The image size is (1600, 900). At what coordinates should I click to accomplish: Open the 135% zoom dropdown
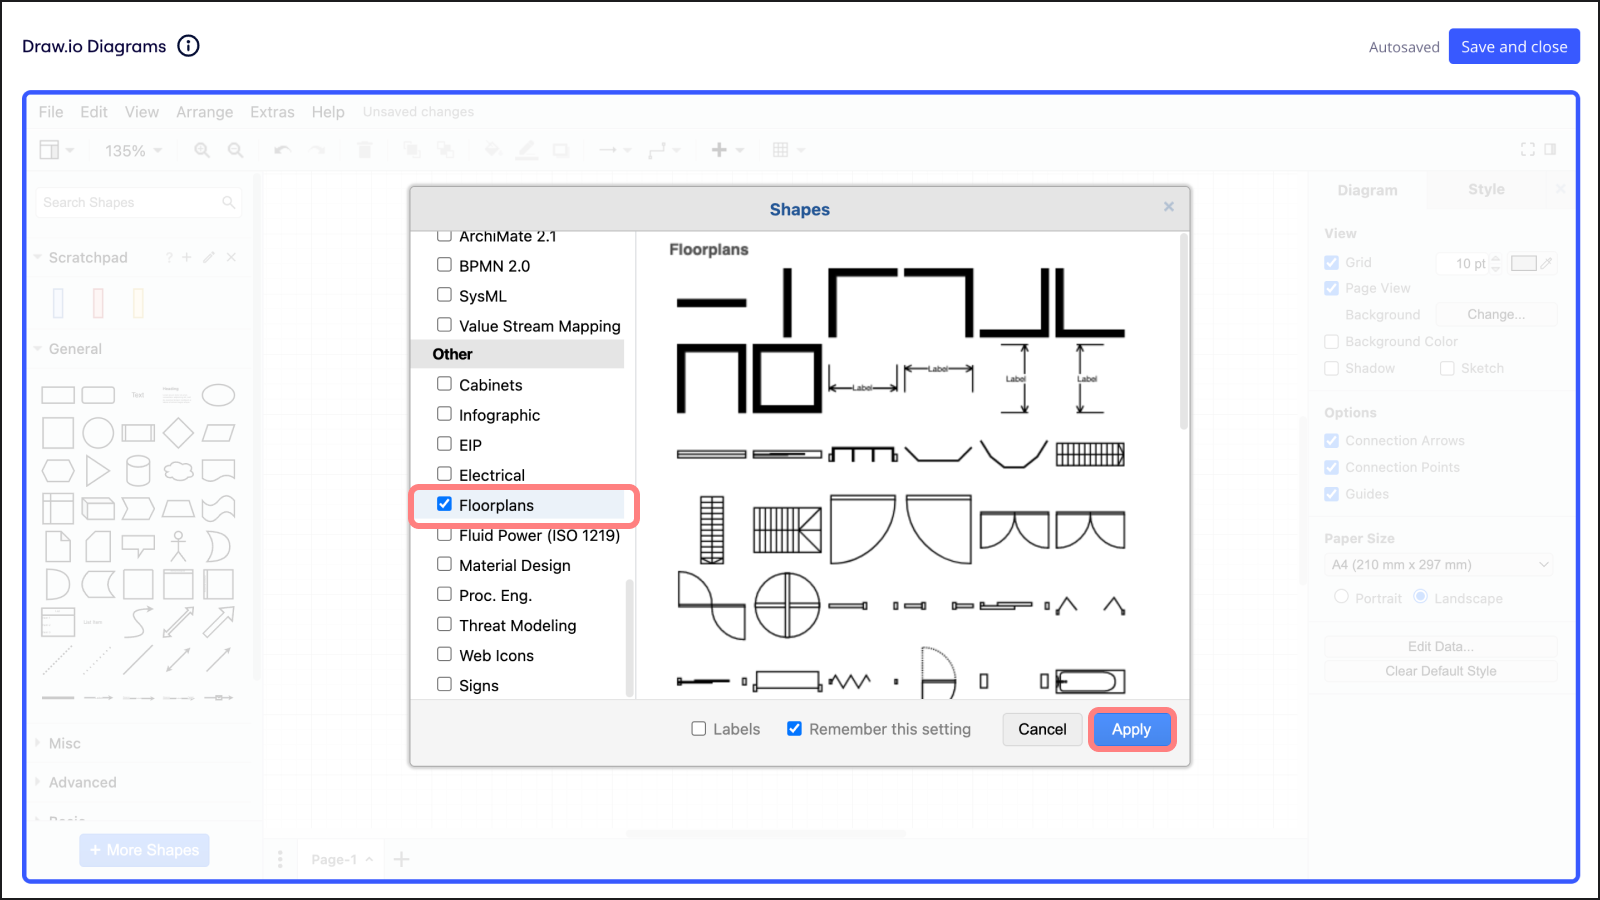(x=133, y=151)
